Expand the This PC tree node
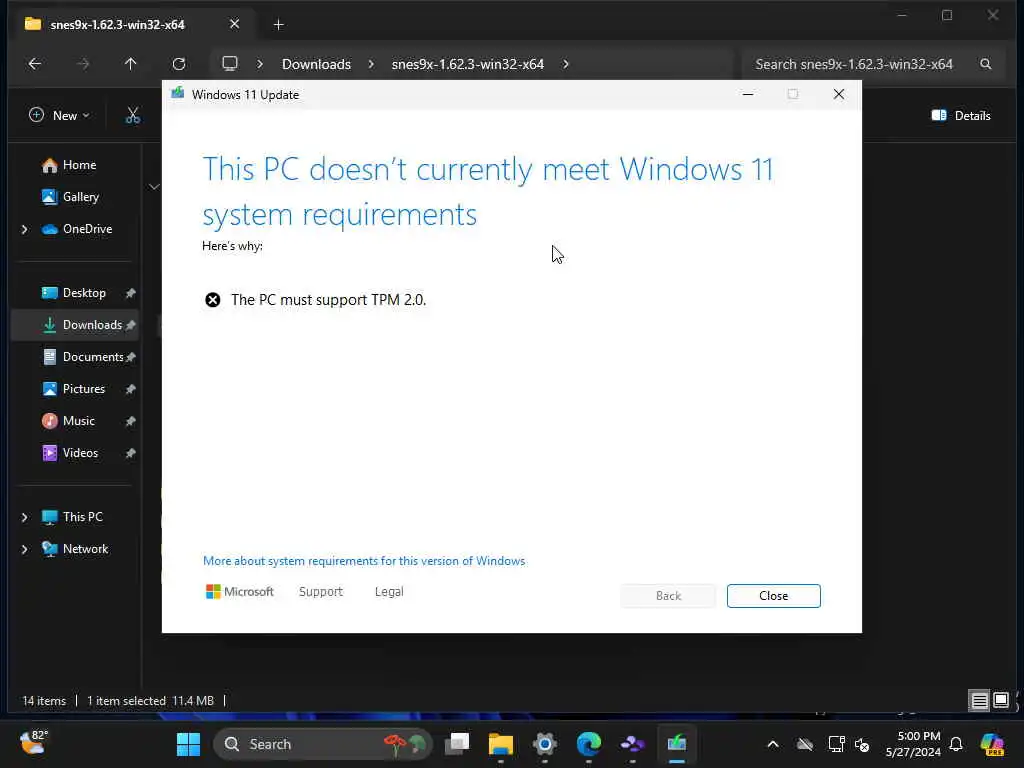Screen dimensions: 1024x768 pyautogui.click(x=25, y=517)
